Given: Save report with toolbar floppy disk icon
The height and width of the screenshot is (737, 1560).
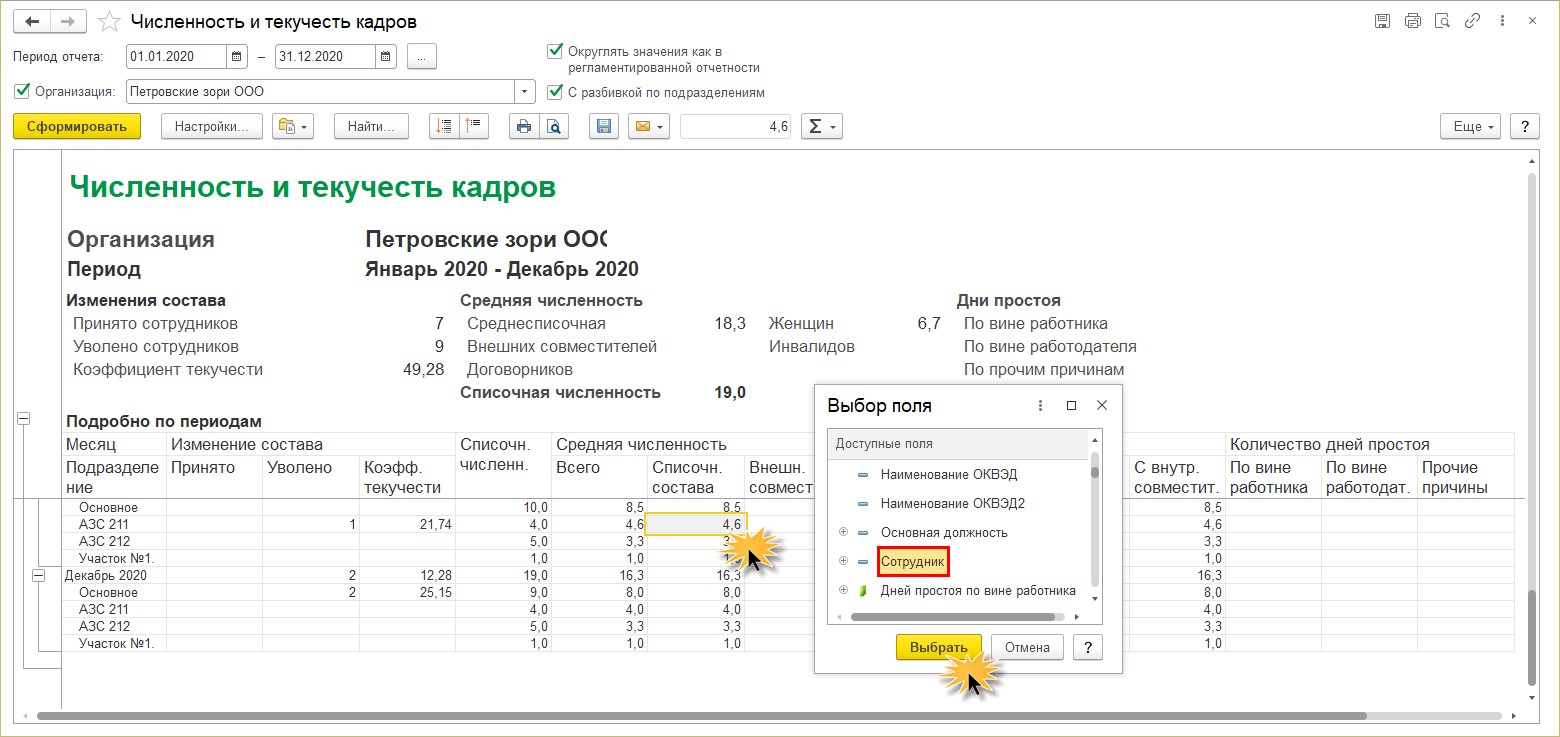Looking at the screenshot, I should click(x=604, y=127).
